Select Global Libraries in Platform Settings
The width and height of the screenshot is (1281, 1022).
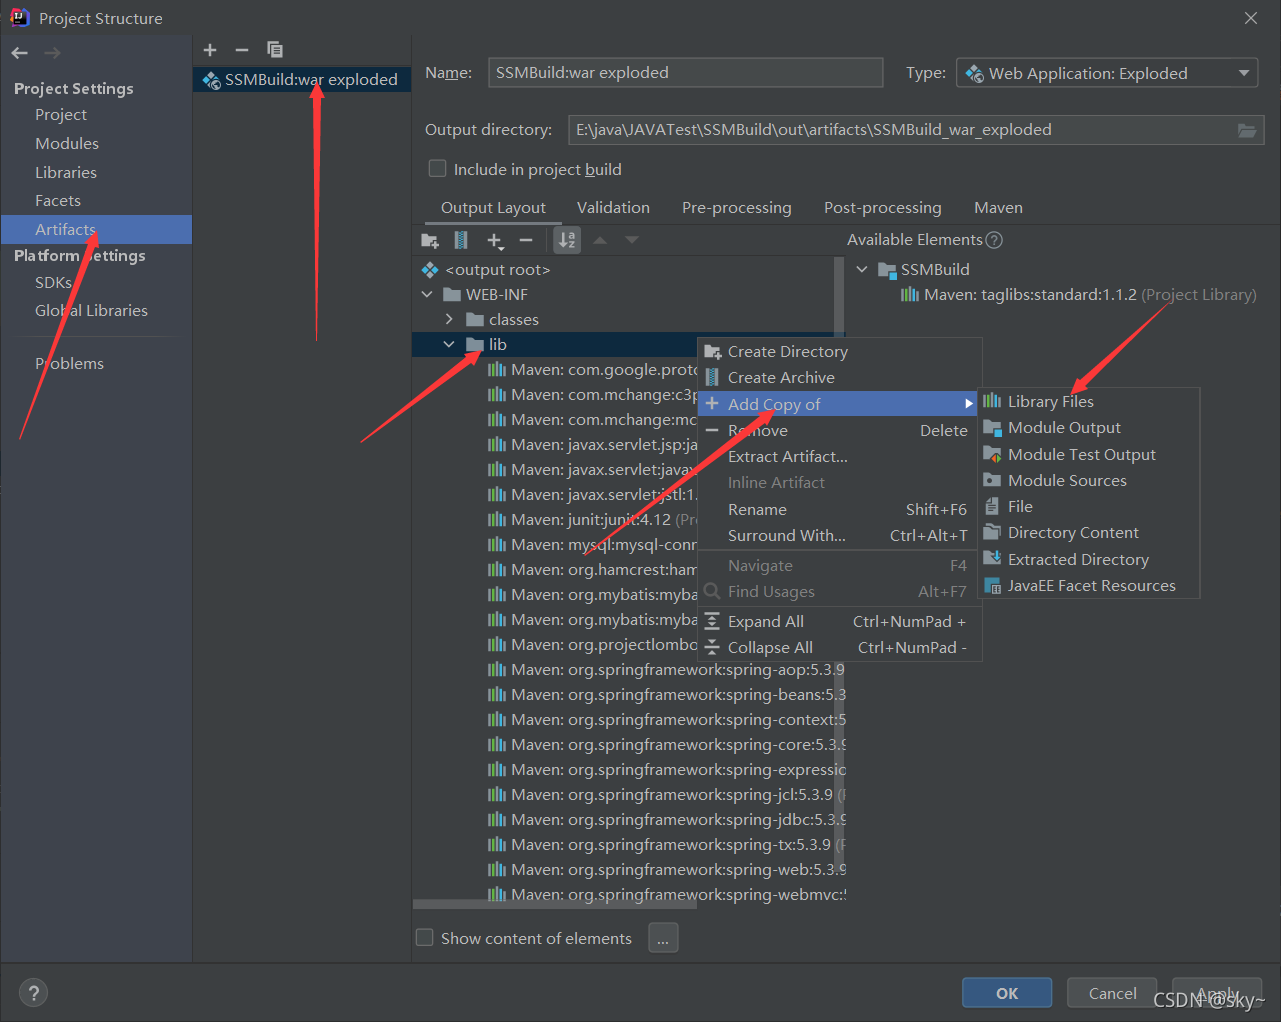click(x=91, y=311)
